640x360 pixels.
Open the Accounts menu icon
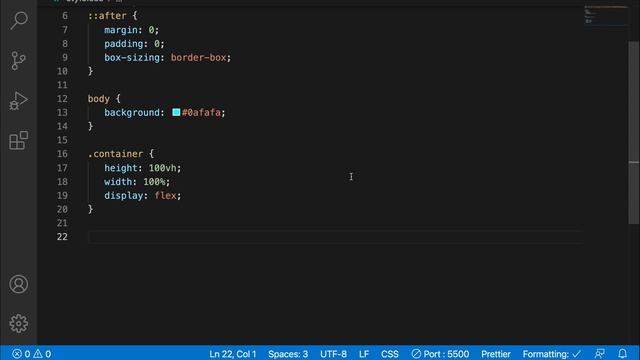18,284
